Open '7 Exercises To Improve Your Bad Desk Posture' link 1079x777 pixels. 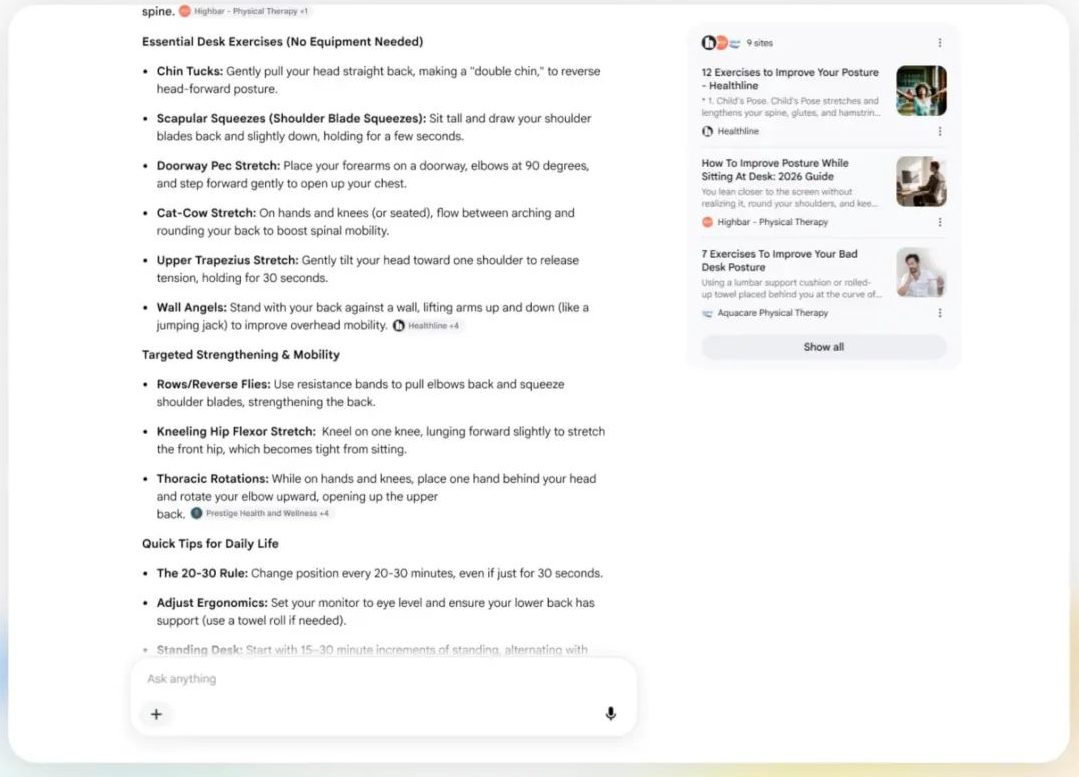(x=780, y=260)
